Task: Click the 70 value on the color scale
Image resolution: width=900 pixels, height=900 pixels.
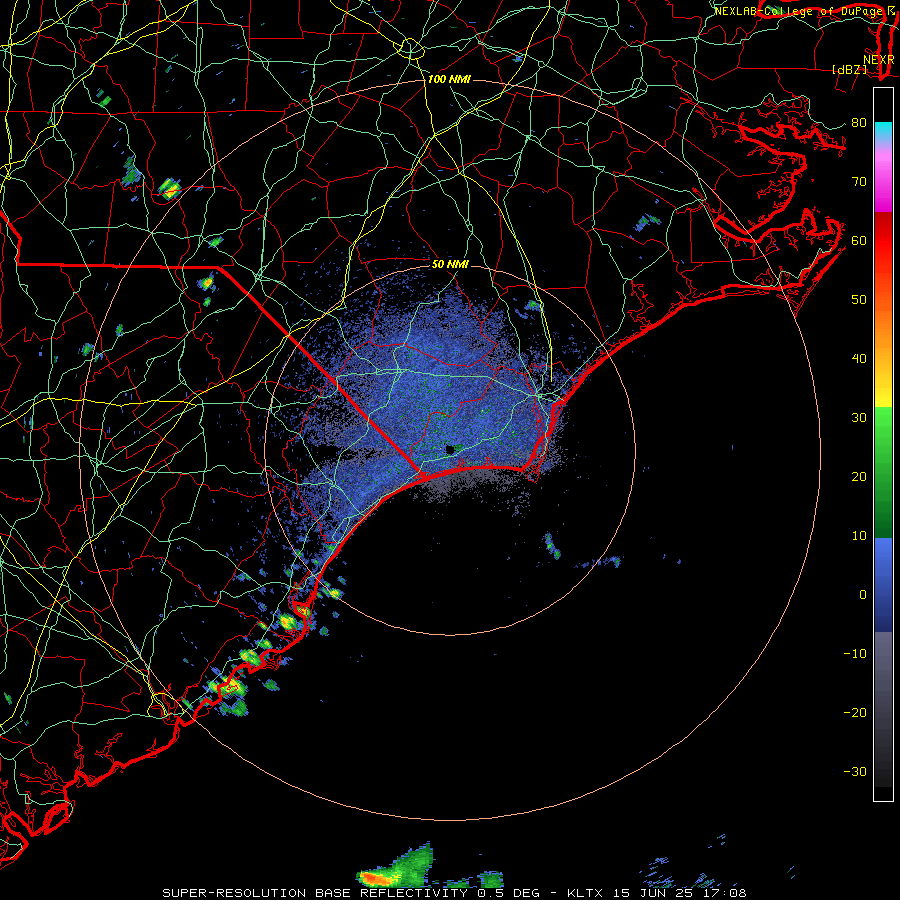Action: pos(859,182)
